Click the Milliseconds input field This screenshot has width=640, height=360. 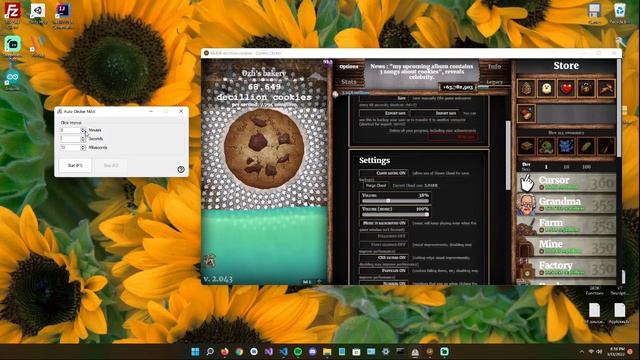coord(70,147)
